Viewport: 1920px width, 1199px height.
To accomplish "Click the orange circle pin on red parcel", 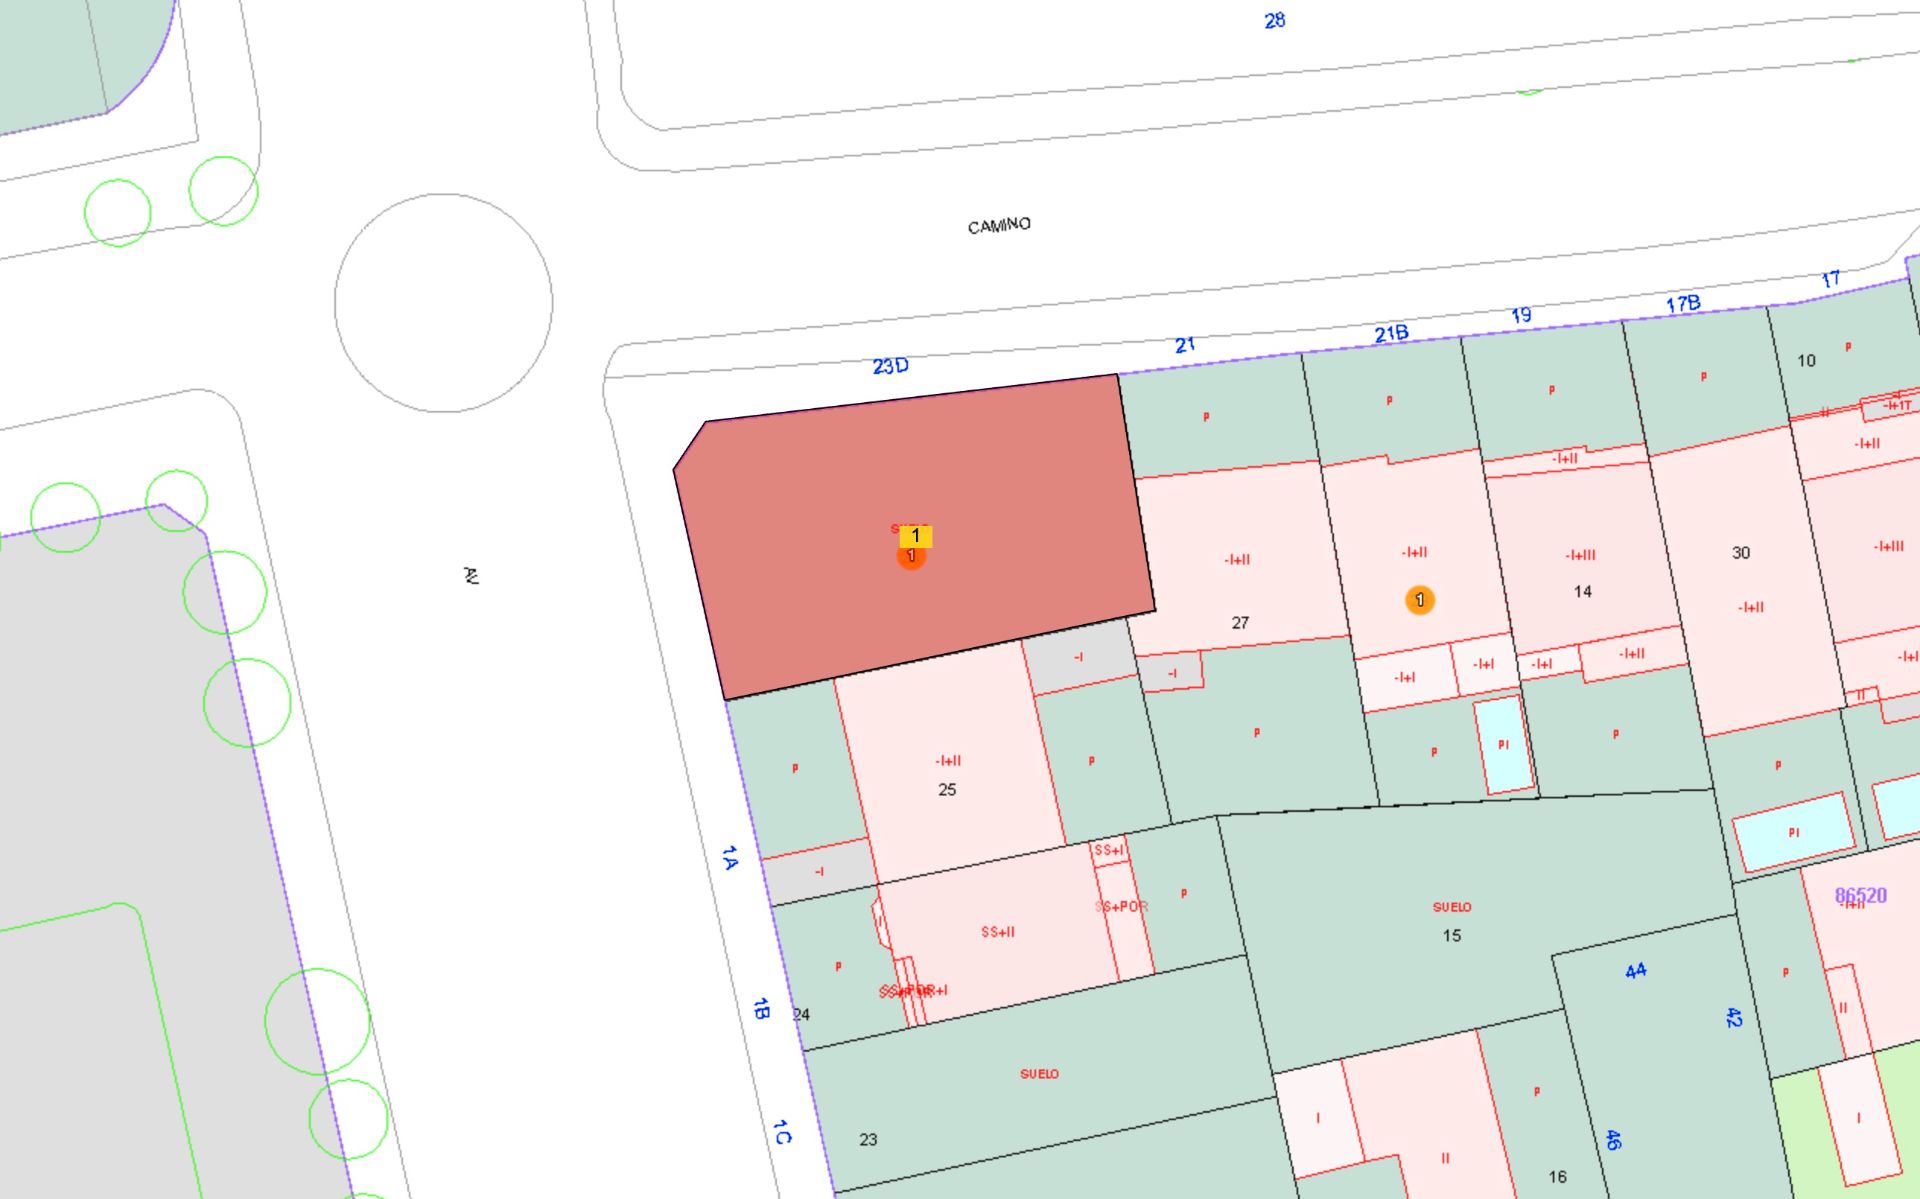I will click(911, 558).
